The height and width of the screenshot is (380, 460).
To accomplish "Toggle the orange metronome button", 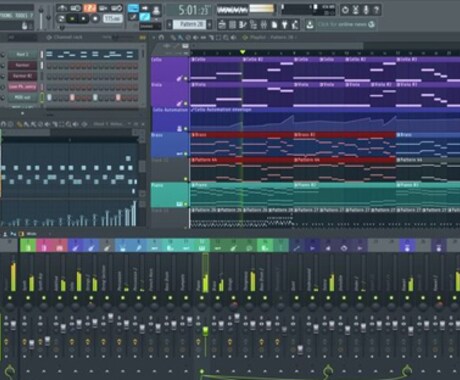I will coord(89,8).
